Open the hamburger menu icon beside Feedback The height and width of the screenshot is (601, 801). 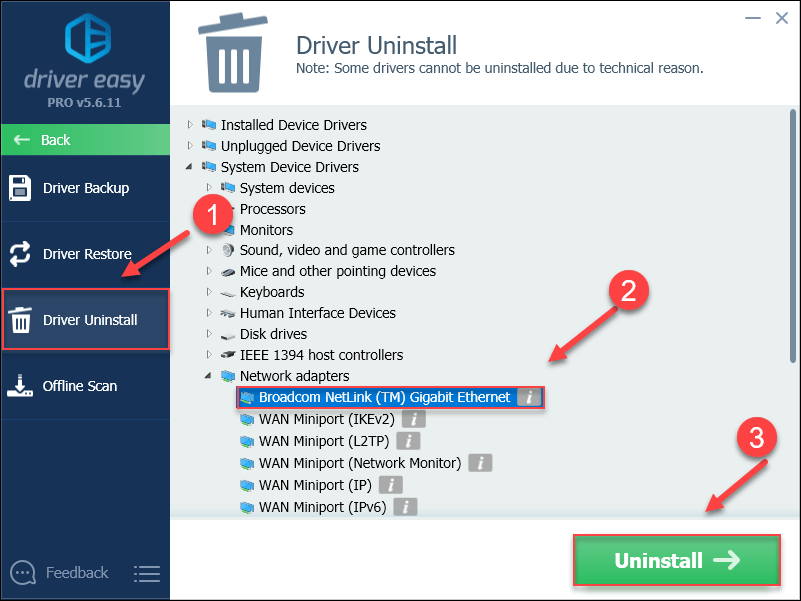coord(147,573)
